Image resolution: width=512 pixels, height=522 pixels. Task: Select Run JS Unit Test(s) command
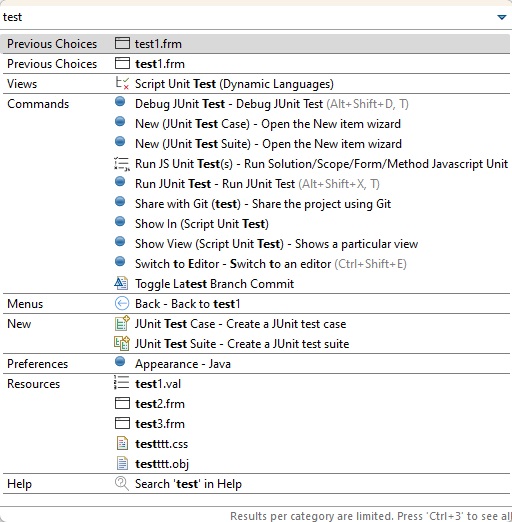click(x=321, y=164)
